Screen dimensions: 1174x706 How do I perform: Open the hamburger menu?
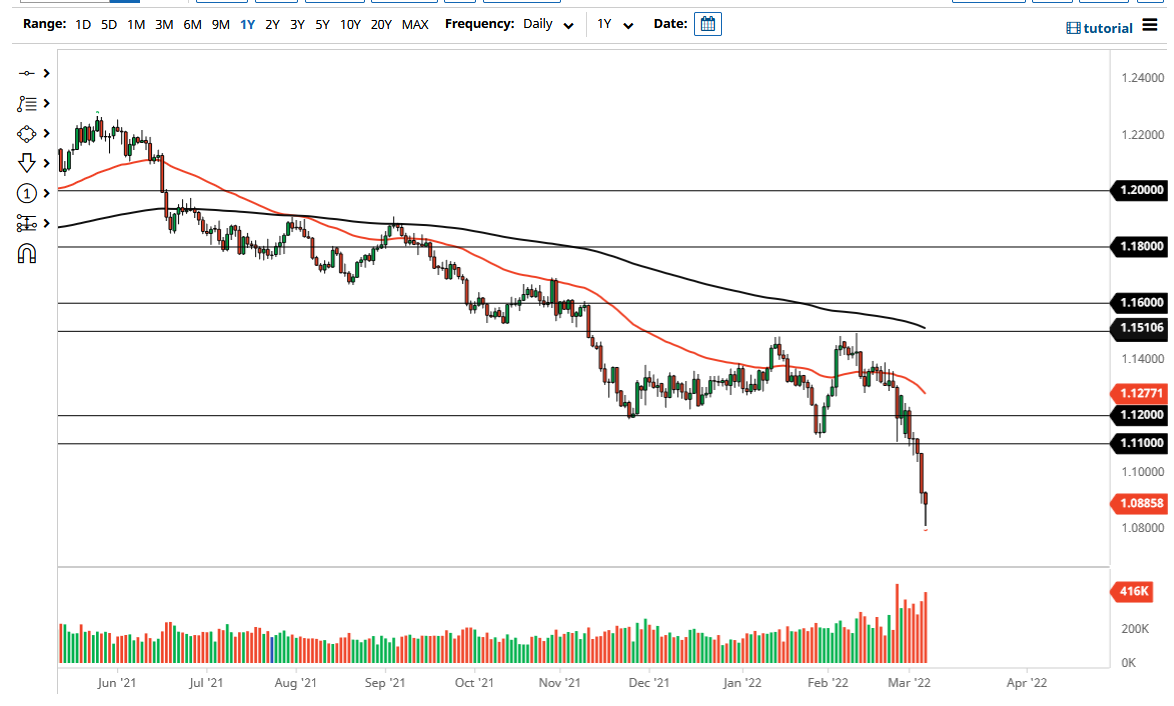coord(1150,28)
